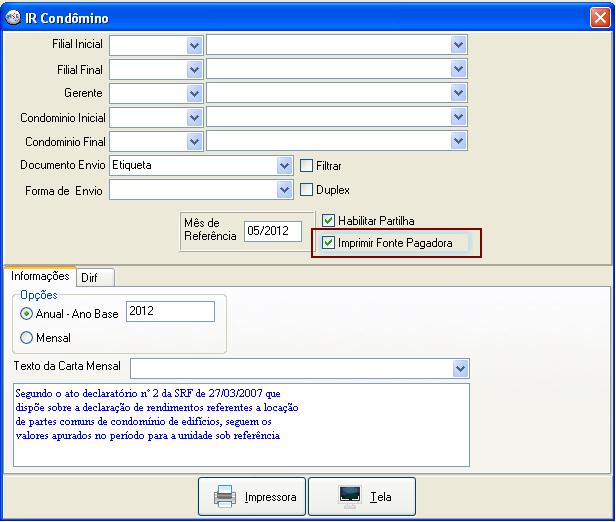Click the IR Condômino title bar icon
Viewport: 616px width, 522px height.
click(x=12, y=18)
